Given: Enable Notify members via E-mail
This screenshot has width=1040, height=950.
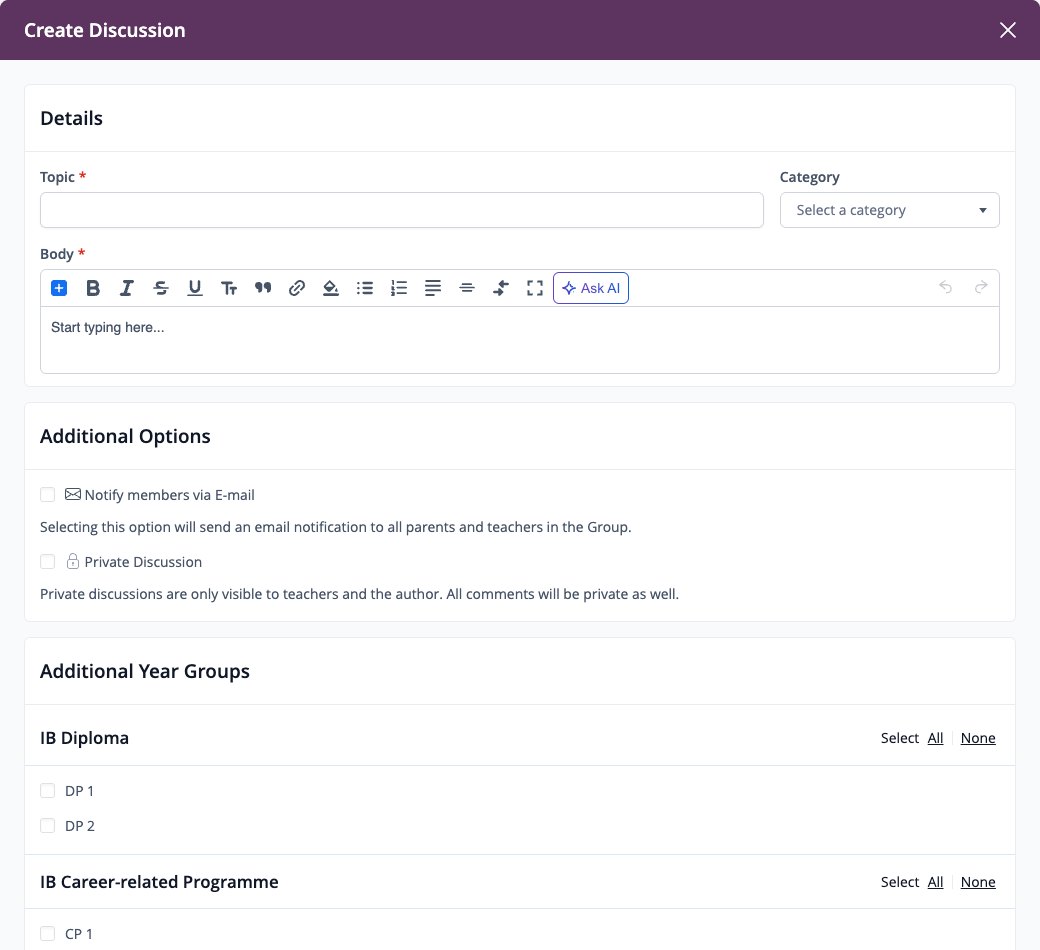Looking at the screenshot, I should coord(48,495).
